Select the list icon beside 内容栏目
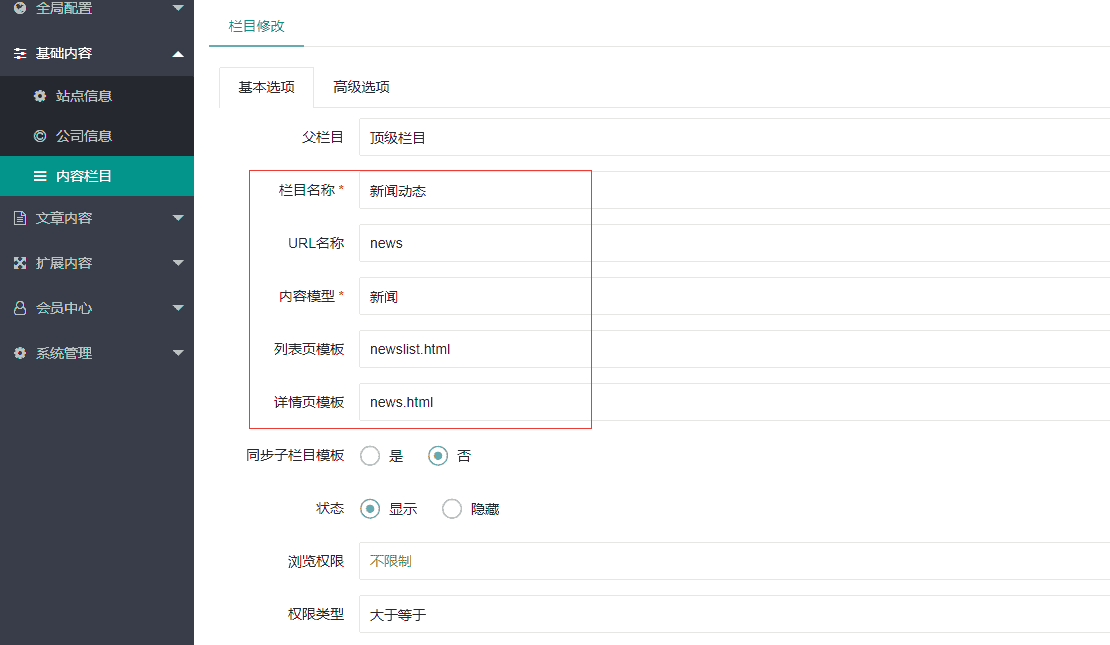1110x645 pixels. (40, 175)
